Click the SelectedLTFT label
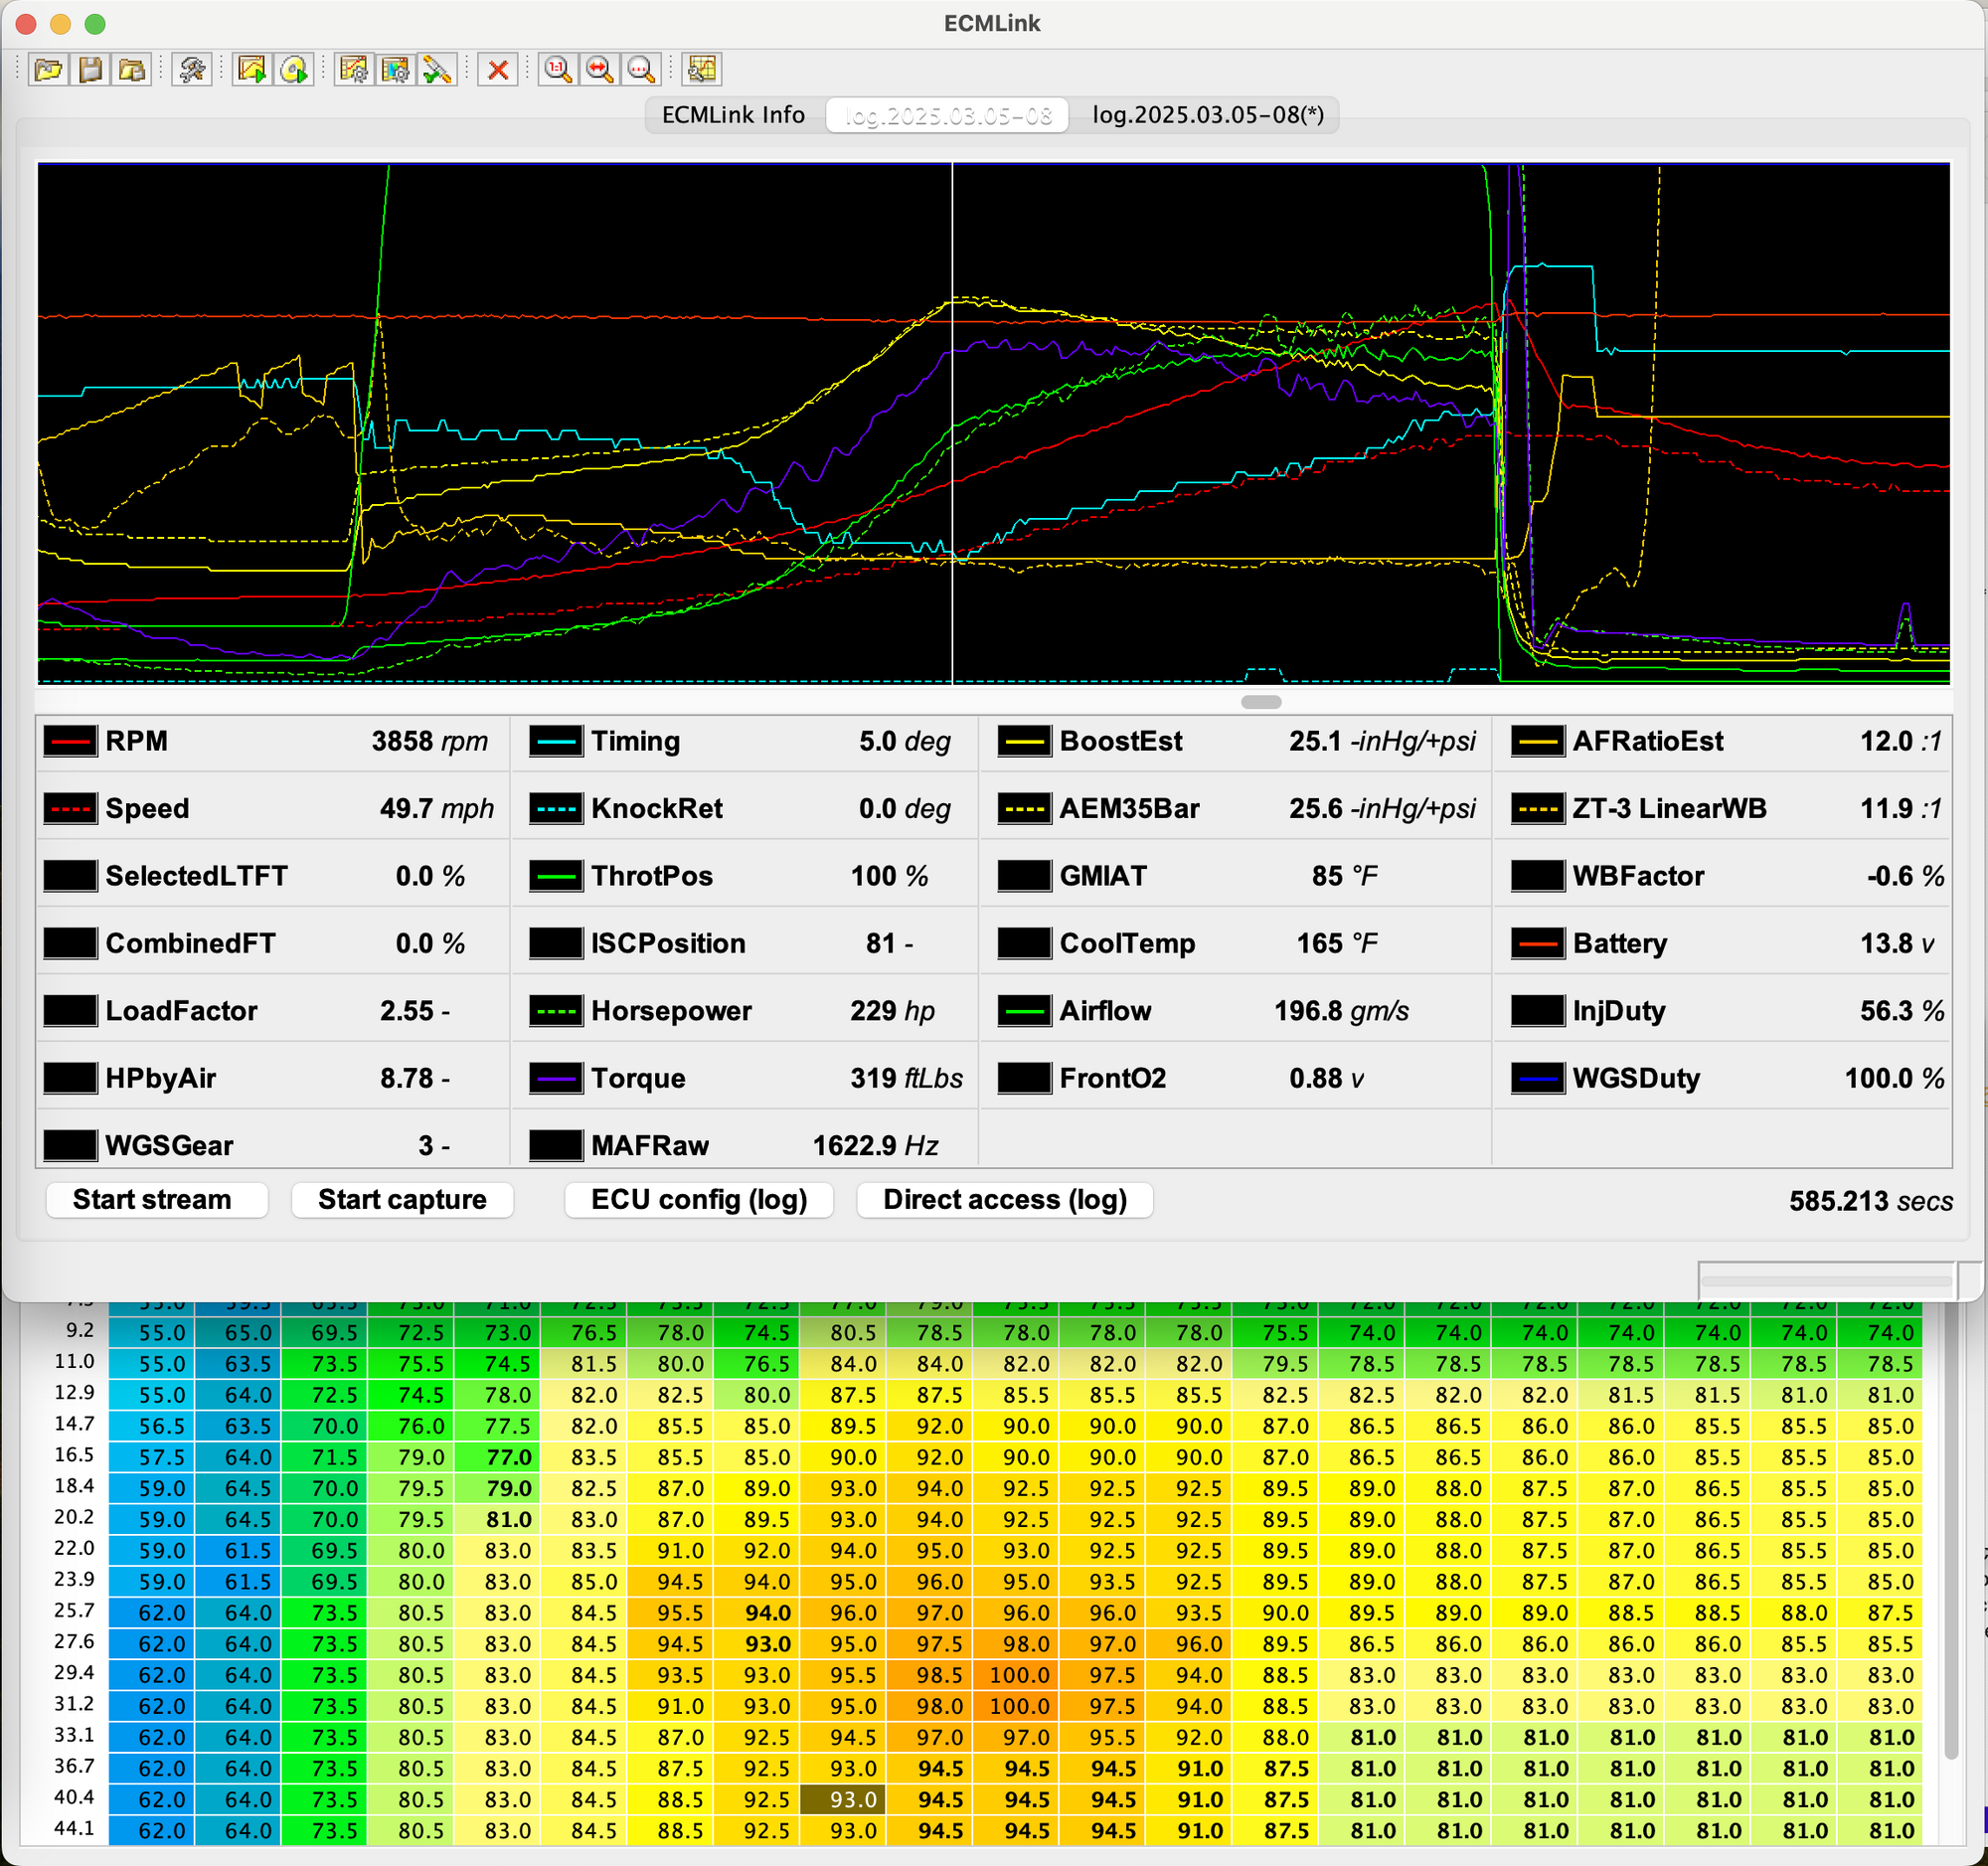 (196, 876)
